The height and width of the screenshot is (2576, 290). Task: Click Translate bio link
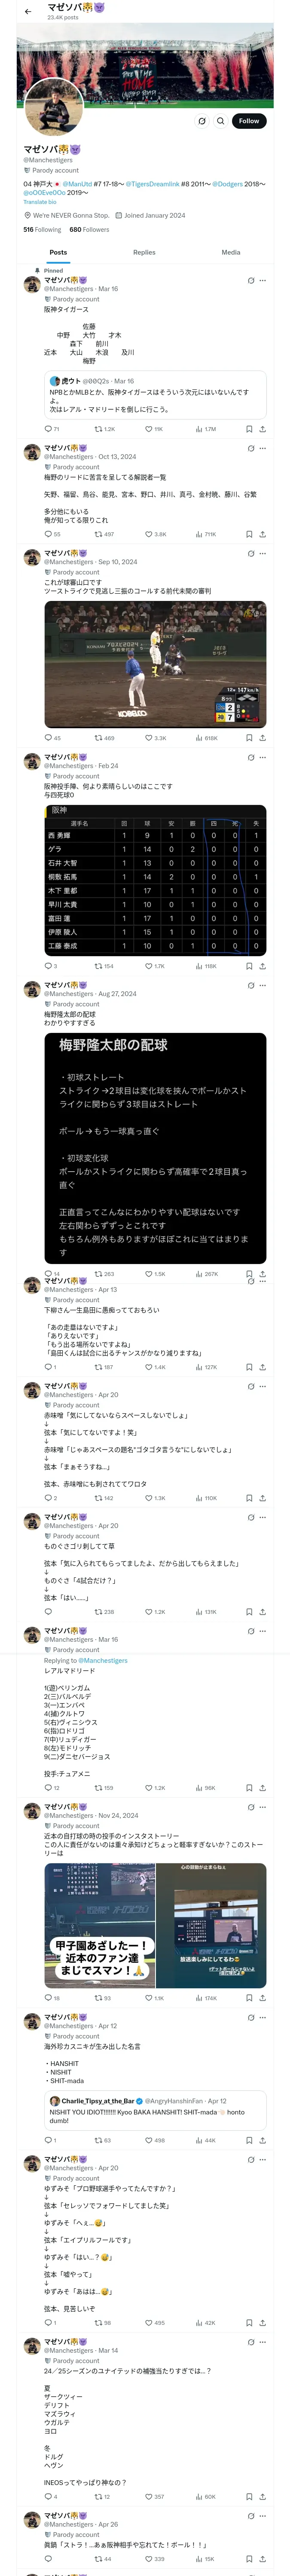40,202
